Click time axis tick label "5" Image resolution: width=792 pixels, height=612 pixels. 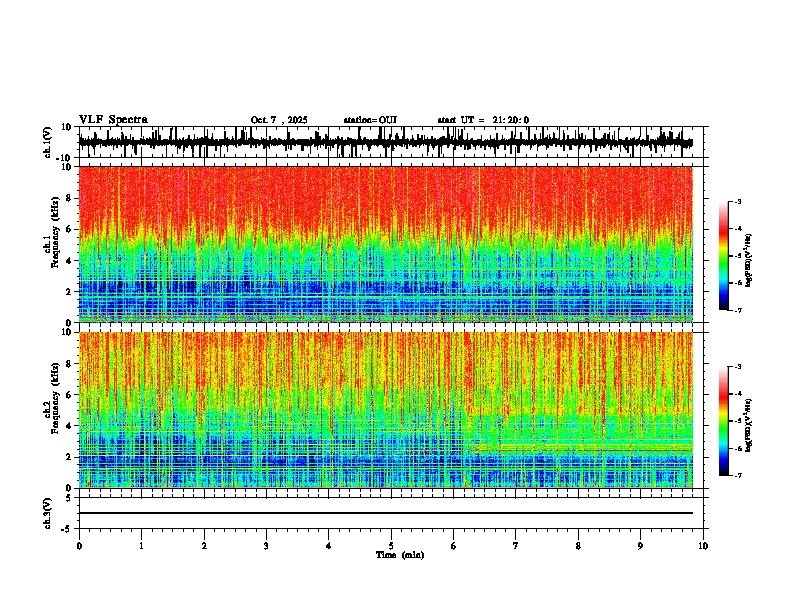[391, 546]
